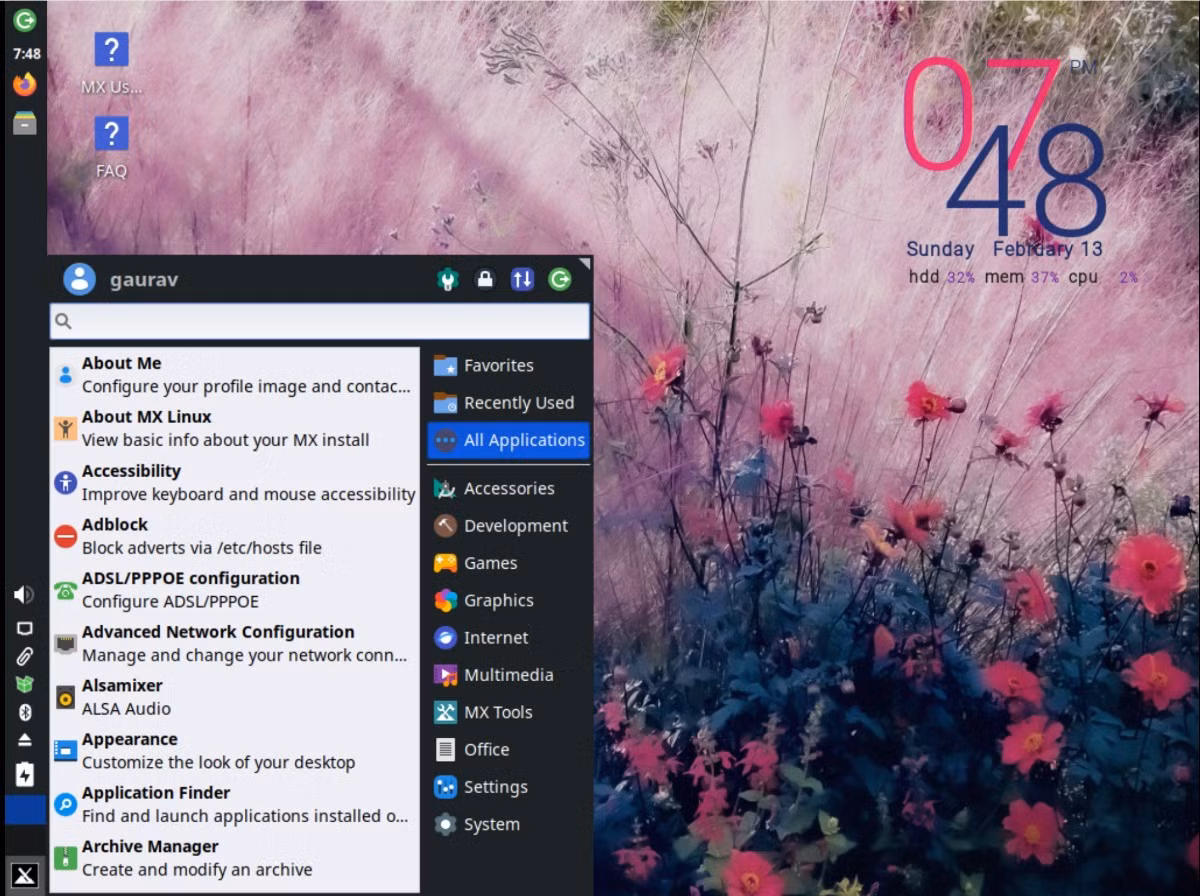Select the All Applications category
The image size is (1200, 896).
tap(508, 440)
